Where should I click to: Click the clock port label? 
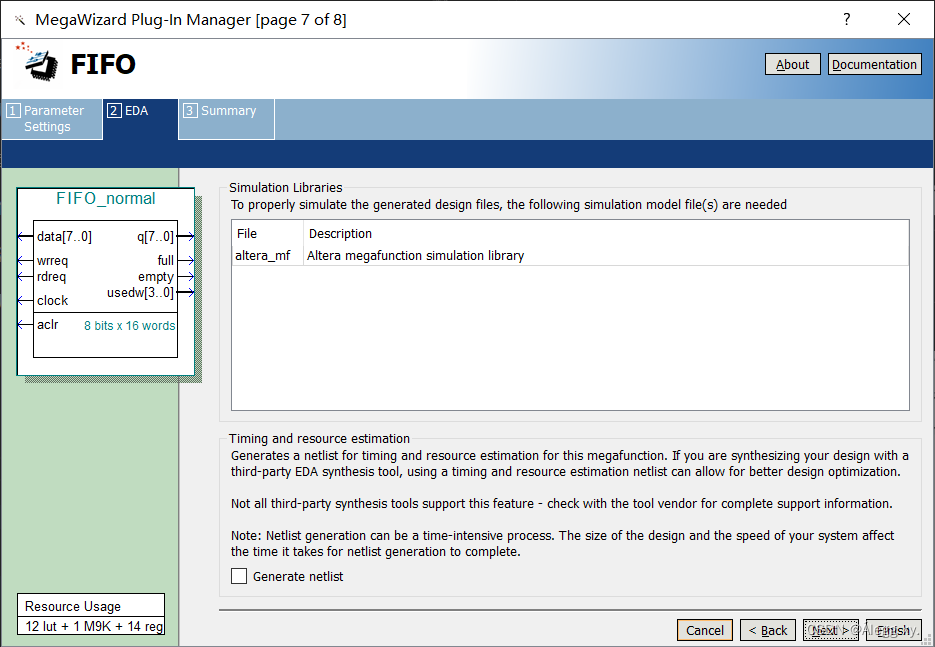coord(52,301)
